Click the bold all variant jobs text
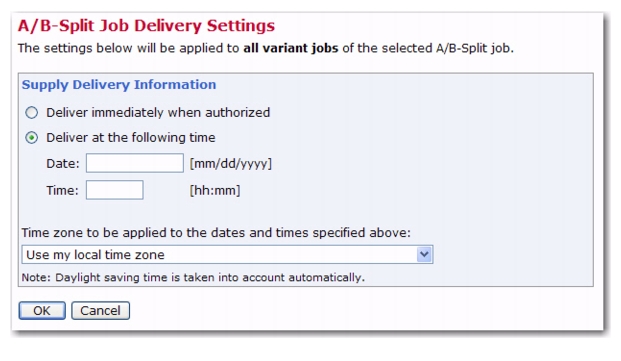The image size is (621, 361). click(291, 48)
